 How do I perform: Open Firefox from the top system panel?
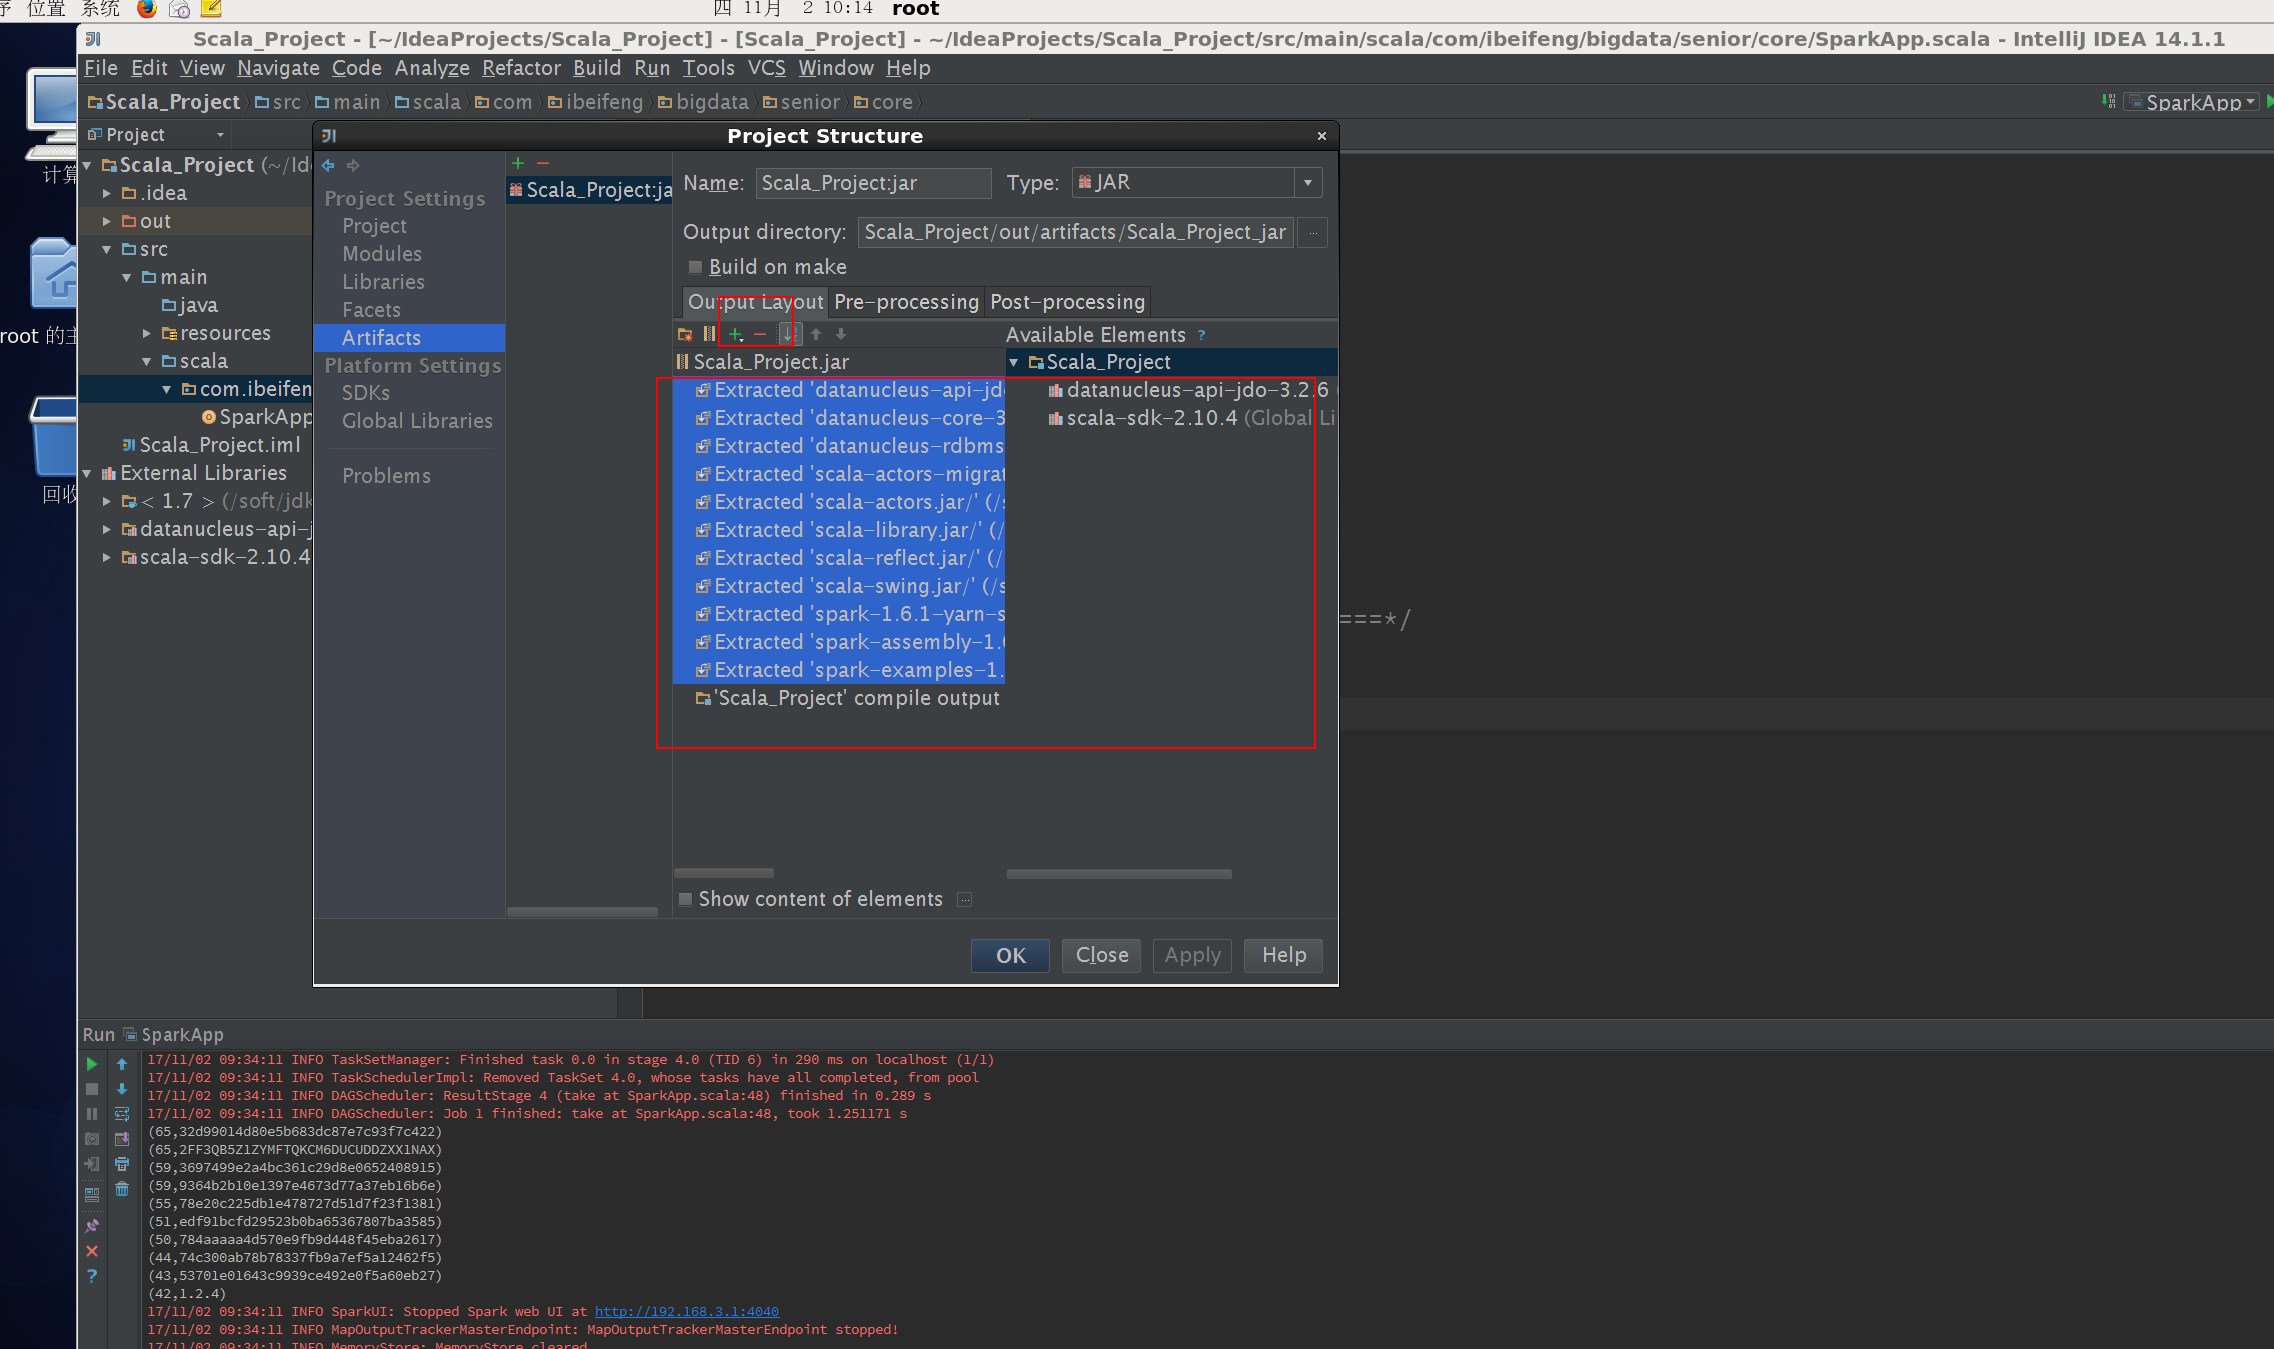[x=147, y=9]
